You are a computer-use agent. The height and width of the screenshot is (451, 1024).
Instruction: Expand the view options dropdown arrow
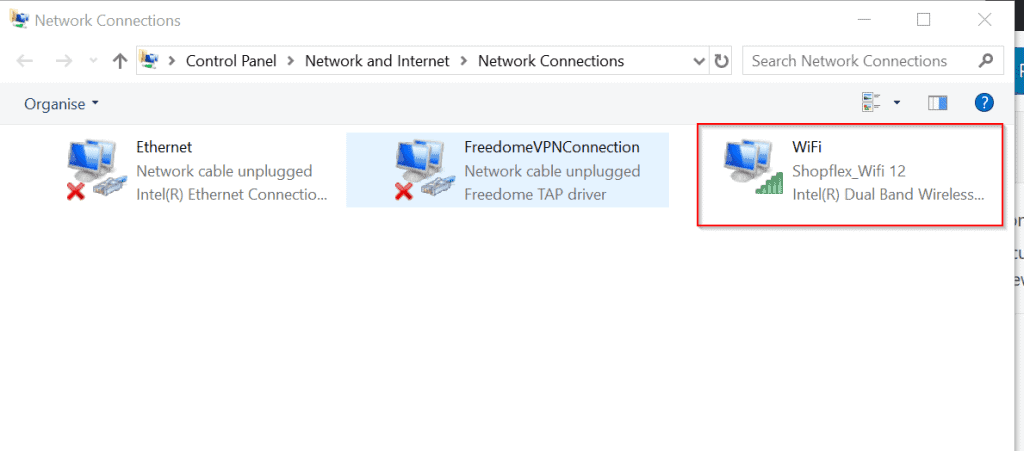[897, 102]
